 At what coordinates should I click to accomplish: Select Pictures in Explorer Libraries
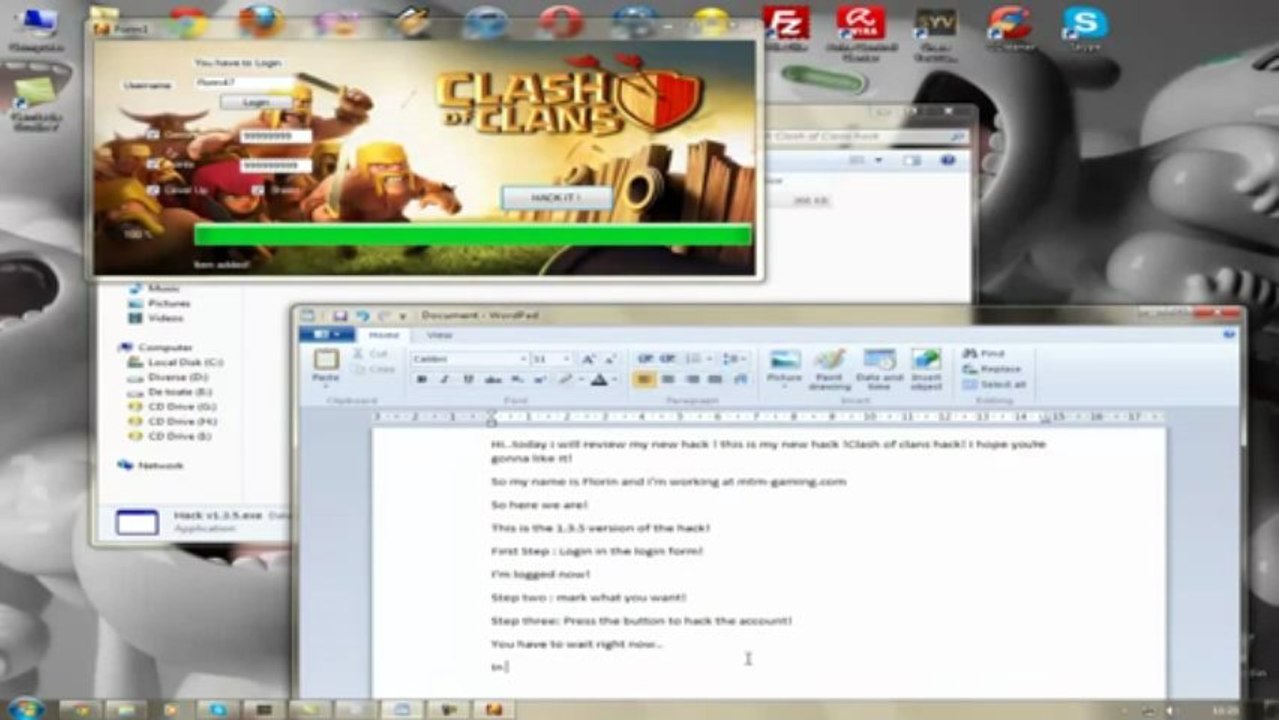pyautogui.click(x=160, y=303)
